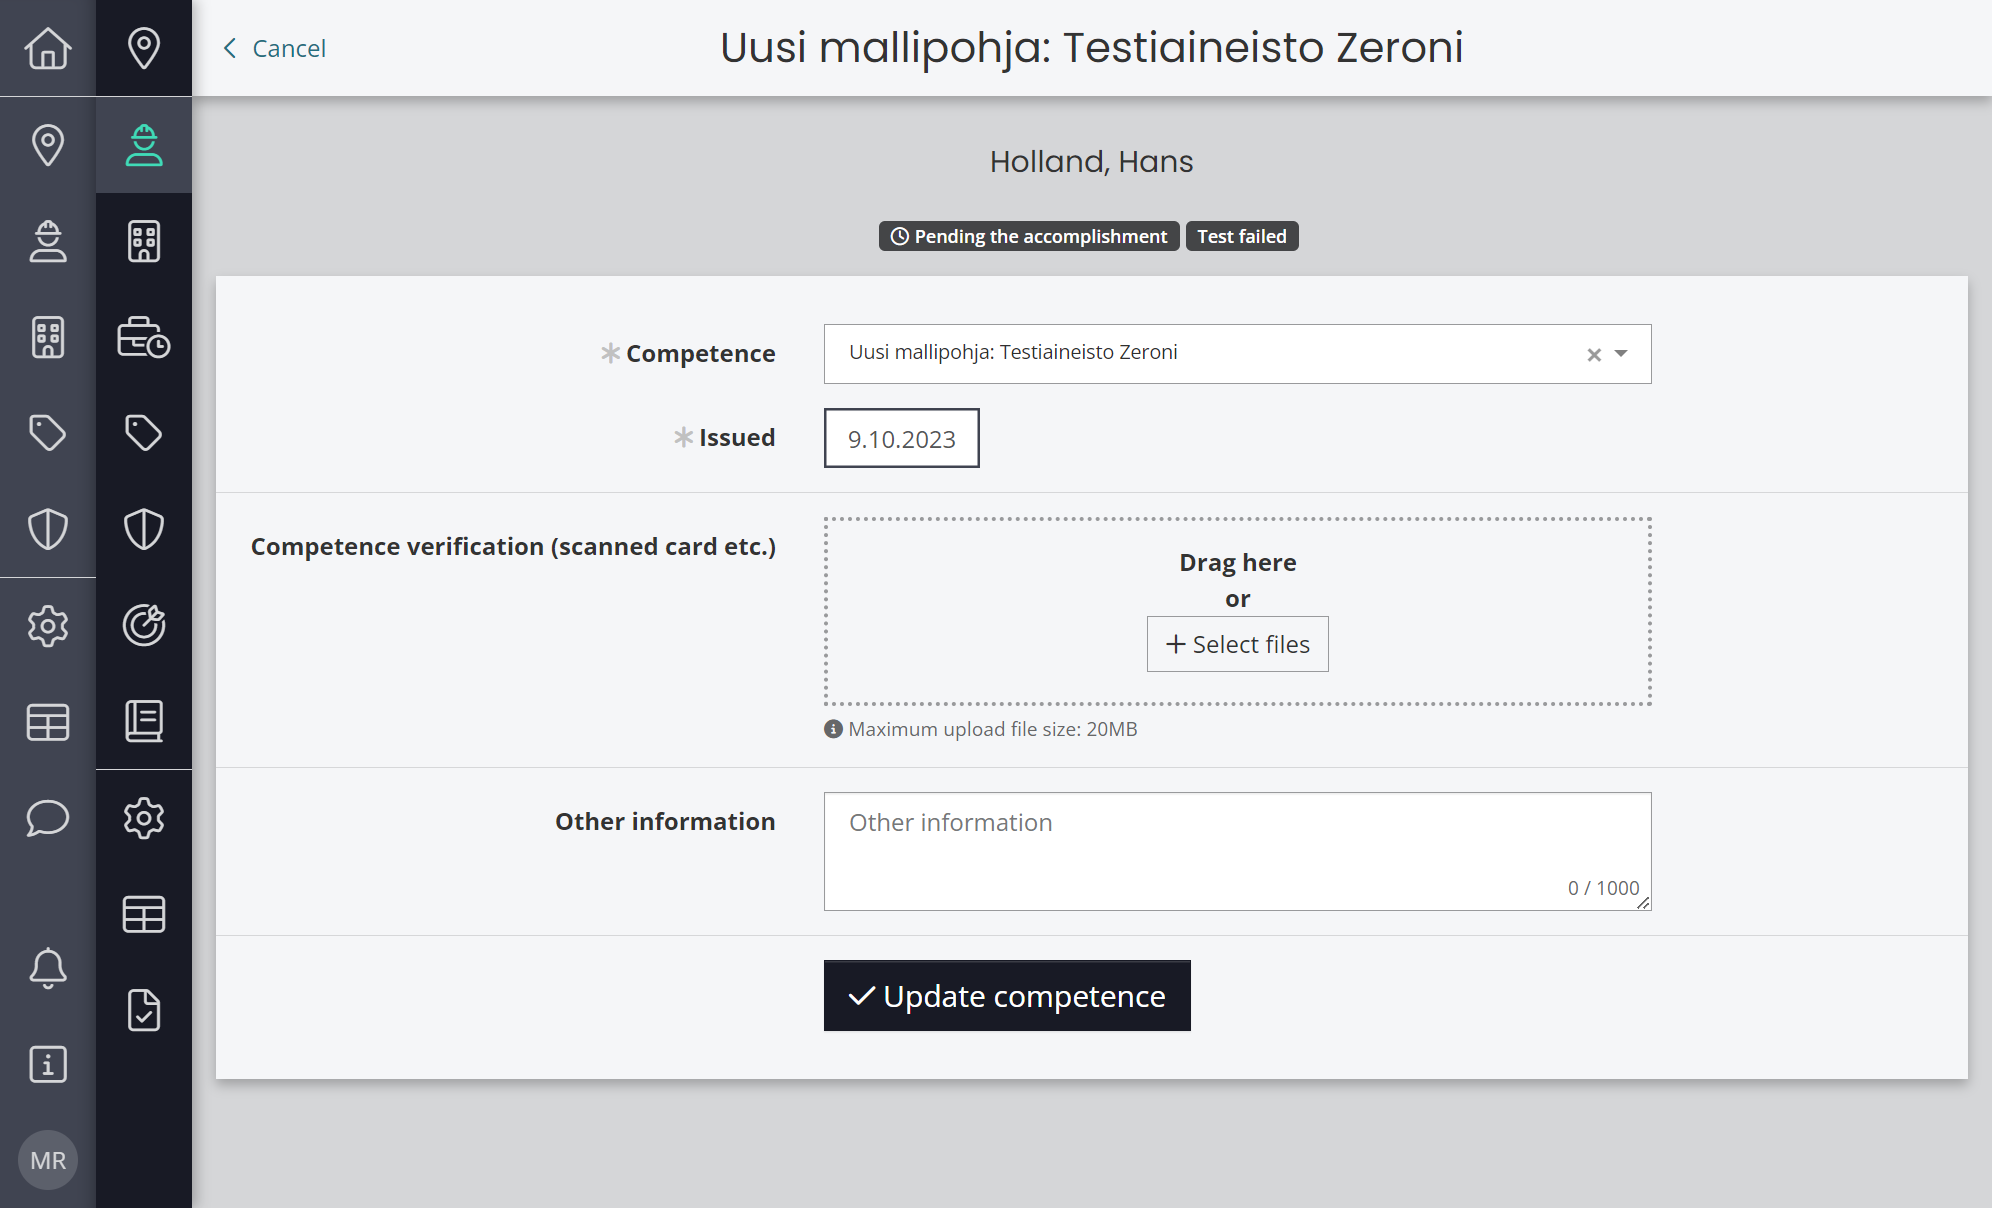This screenshot has height=1208, width=1992.
Task: Open the settings gear in the first sidebar column
Action: coord(48,626)
